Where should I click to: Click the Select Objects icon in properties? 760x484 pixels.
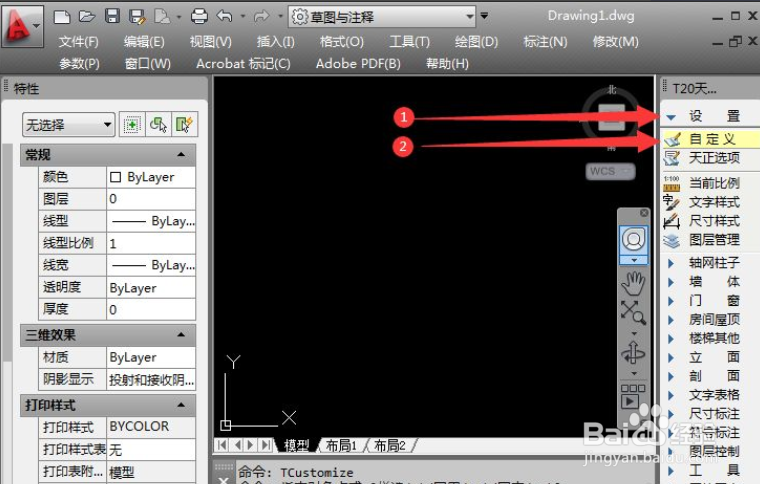coord(158,125)
